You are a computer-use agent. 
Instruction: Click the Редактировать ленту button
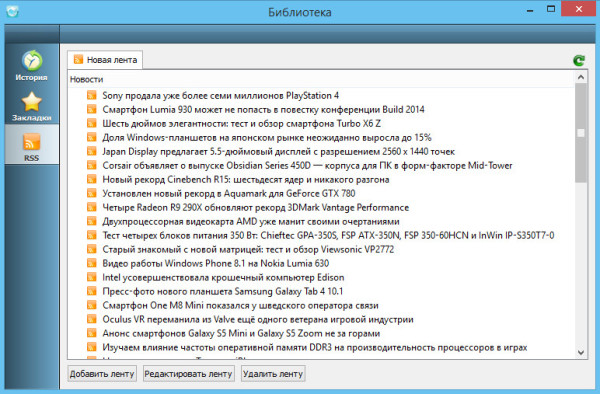[x=188, y=374]
